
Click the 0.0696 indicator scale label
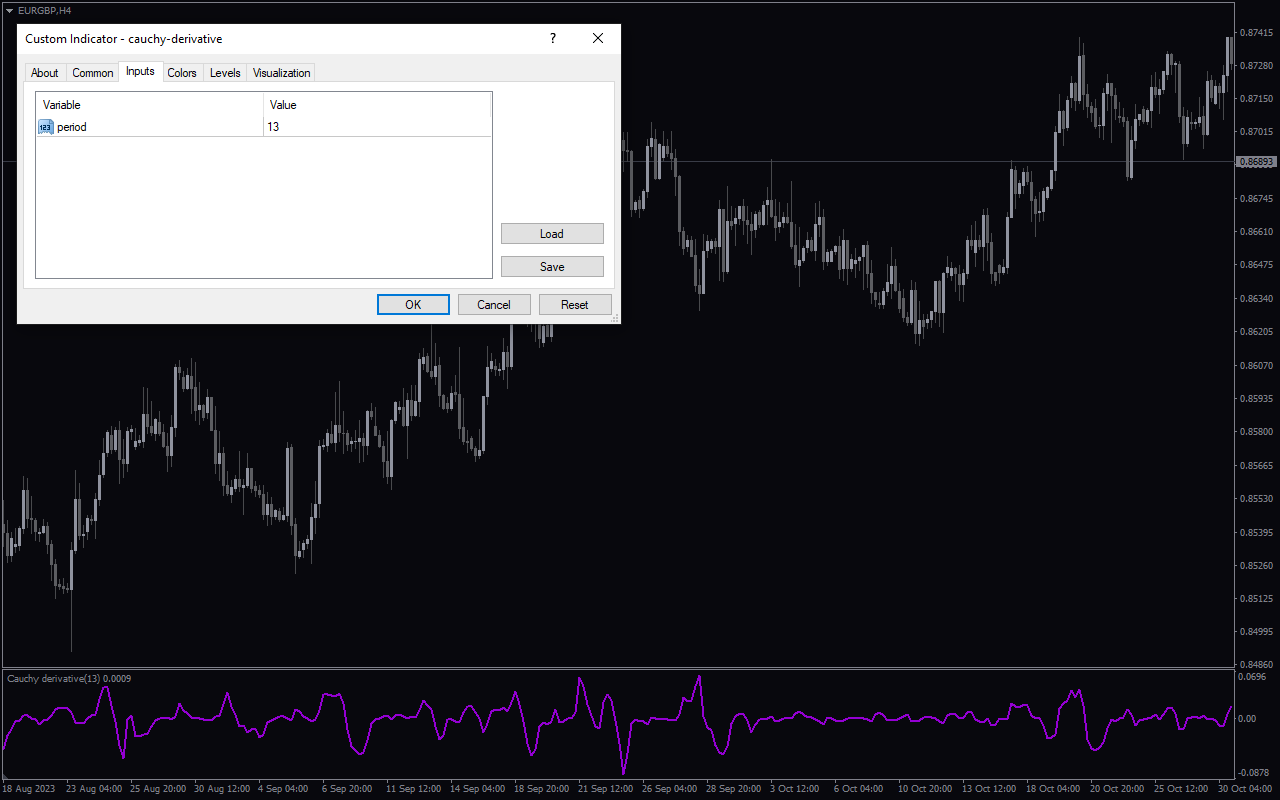[1252, 677]
